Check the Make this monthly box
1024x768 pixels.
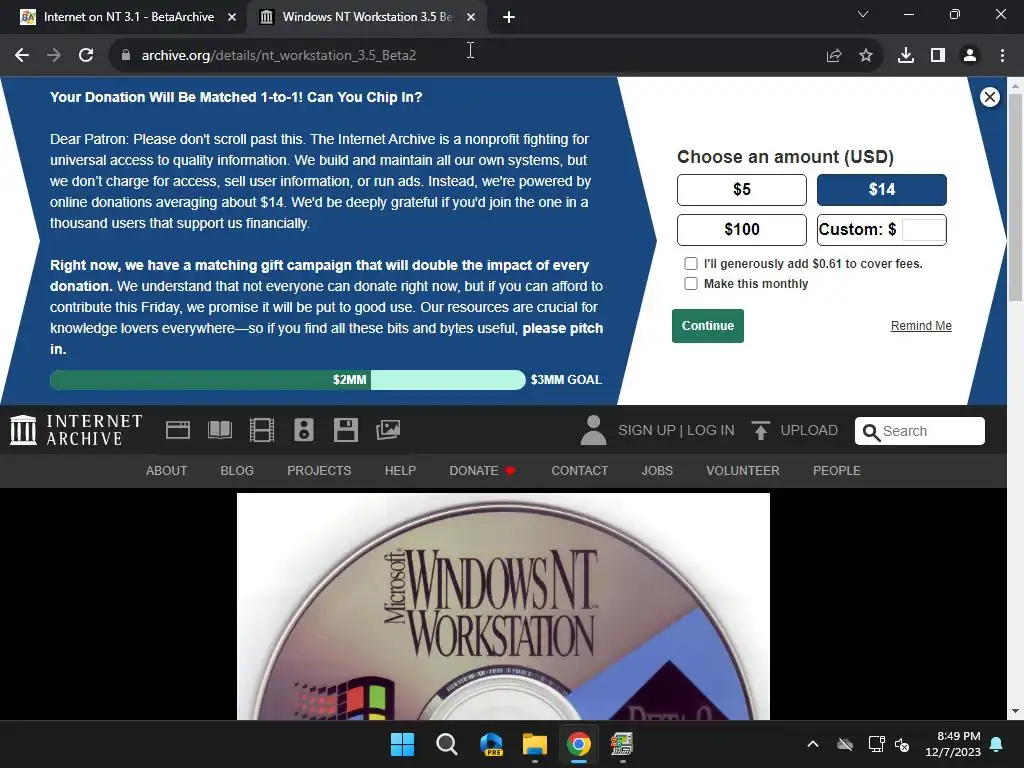(x=691, y=283)
